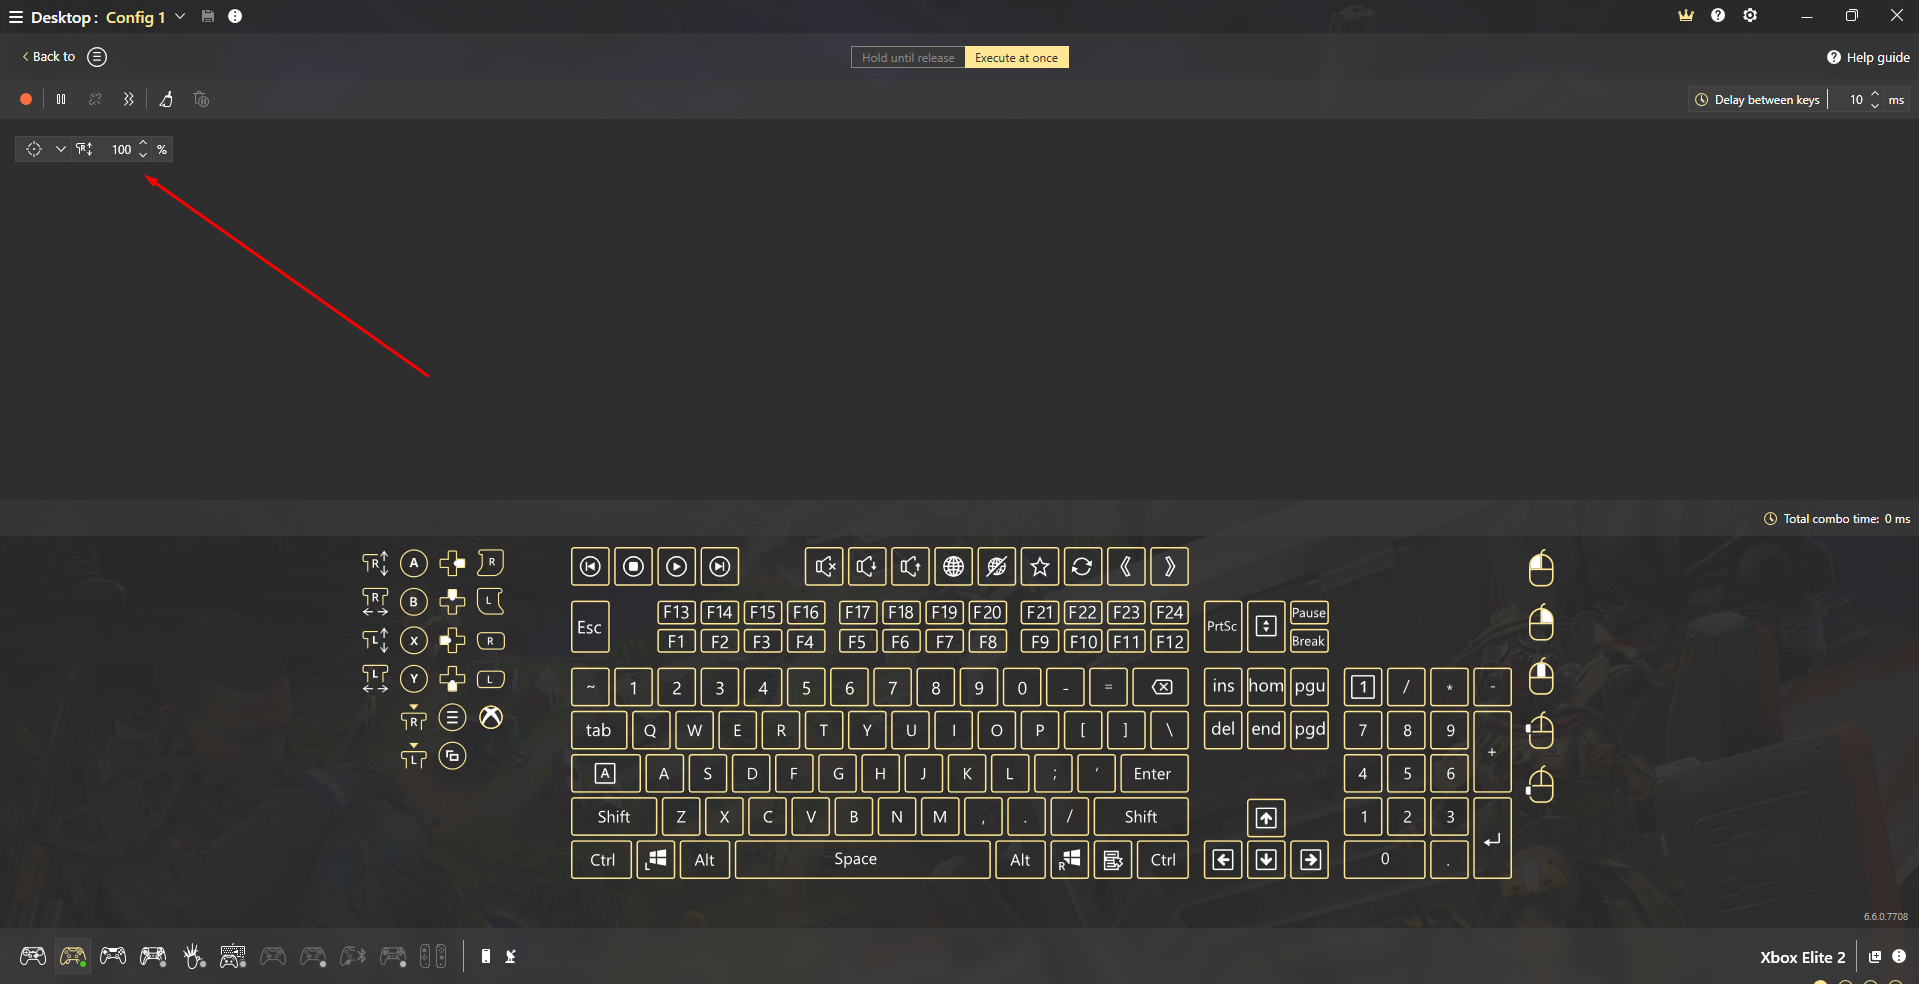
Task: Click the rumble waves icon in toolbar
Action: pos(128,99)
